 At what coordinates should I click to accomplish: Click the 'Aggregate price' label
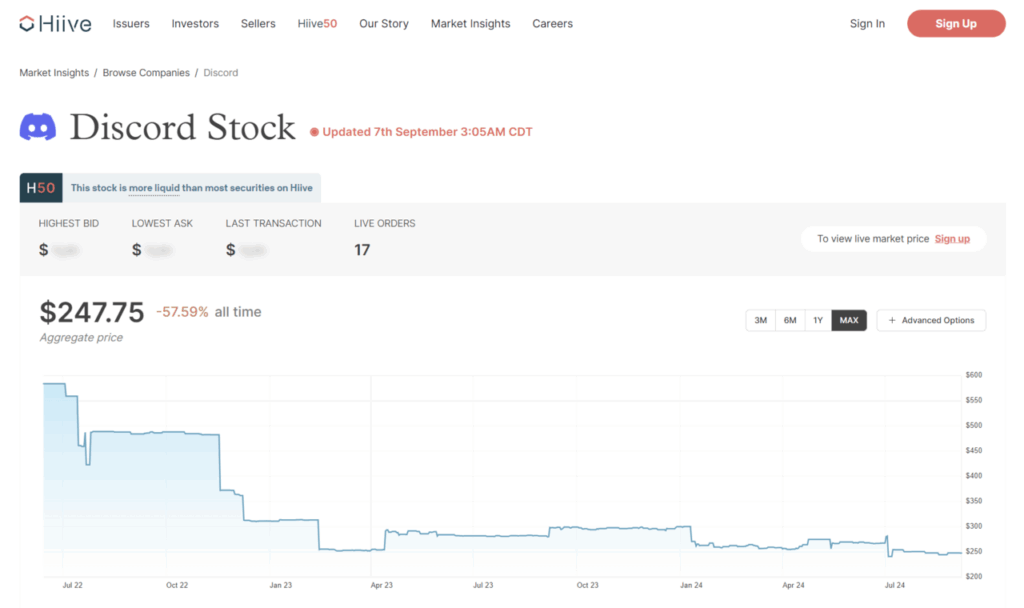(81, 338)
